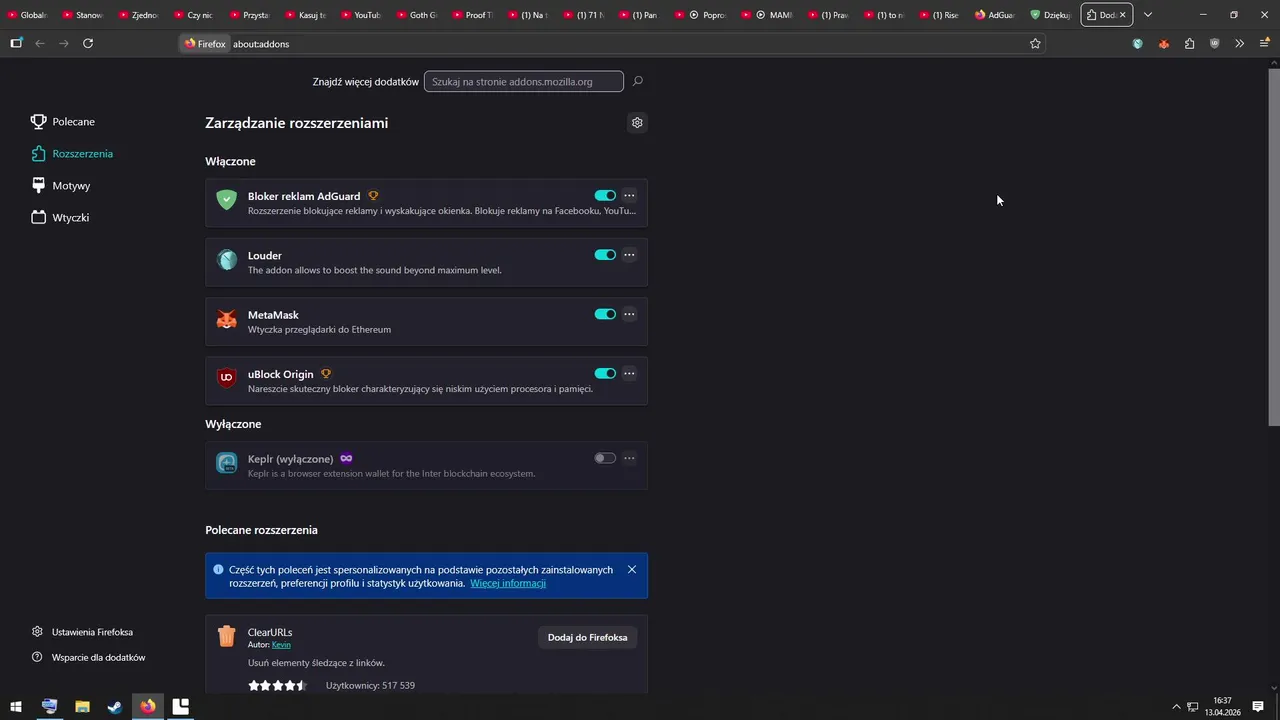The image size is (1280, 720).
Task: Close the current Dodatki tab
Action: pos(1123,15)
